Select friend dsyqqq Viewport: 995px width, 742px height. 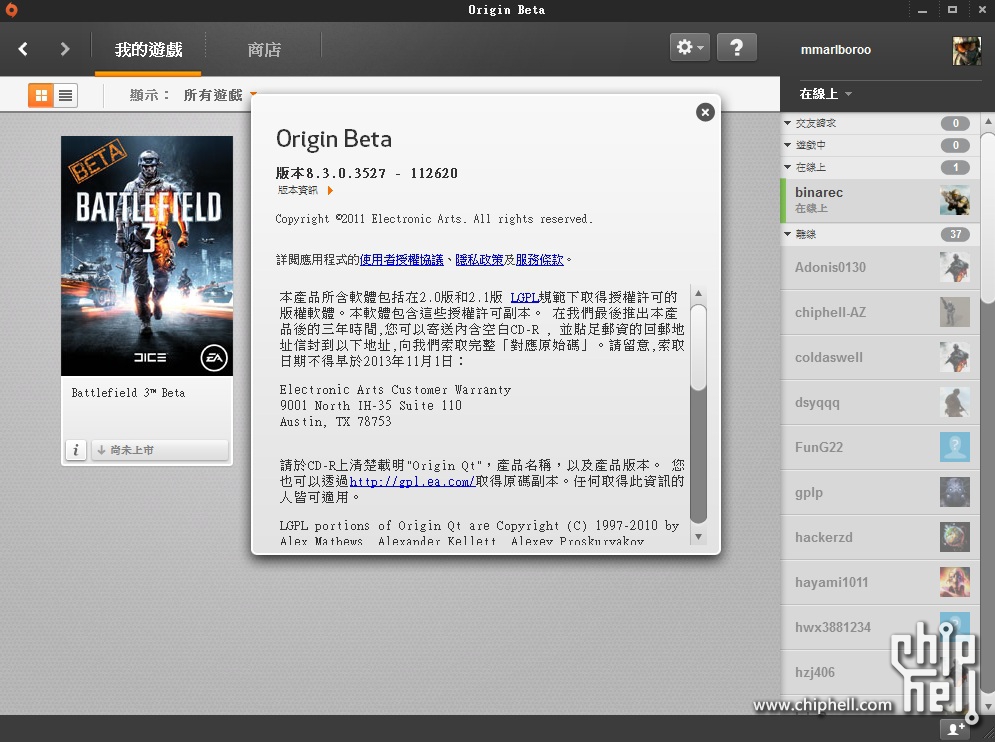880,403
